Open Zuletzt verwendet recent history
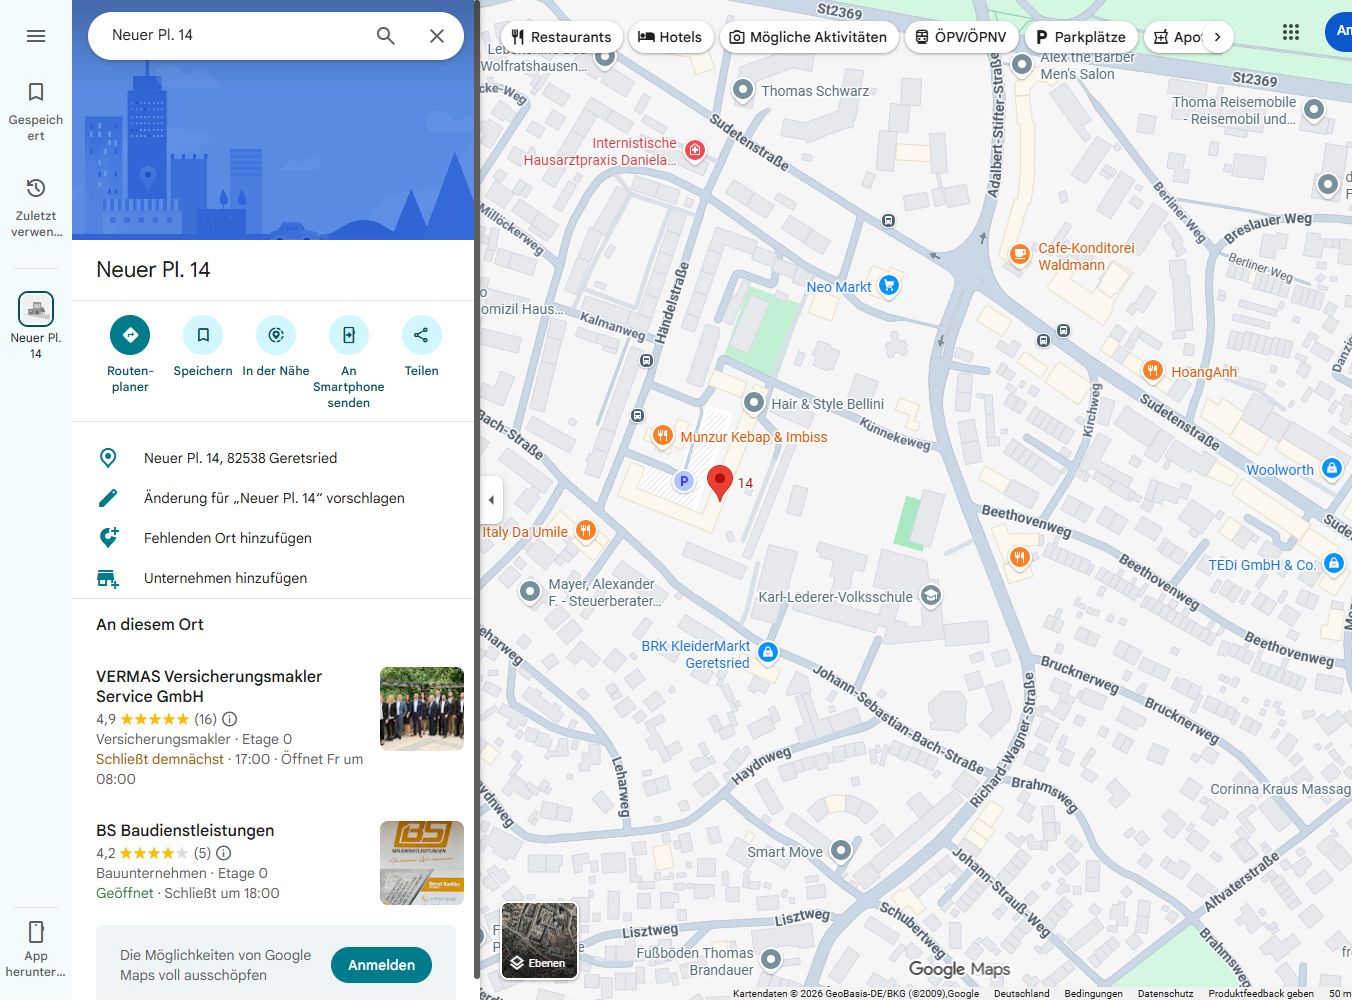Viewport: 1352px width, 1000px height. [x=36, y=207]
